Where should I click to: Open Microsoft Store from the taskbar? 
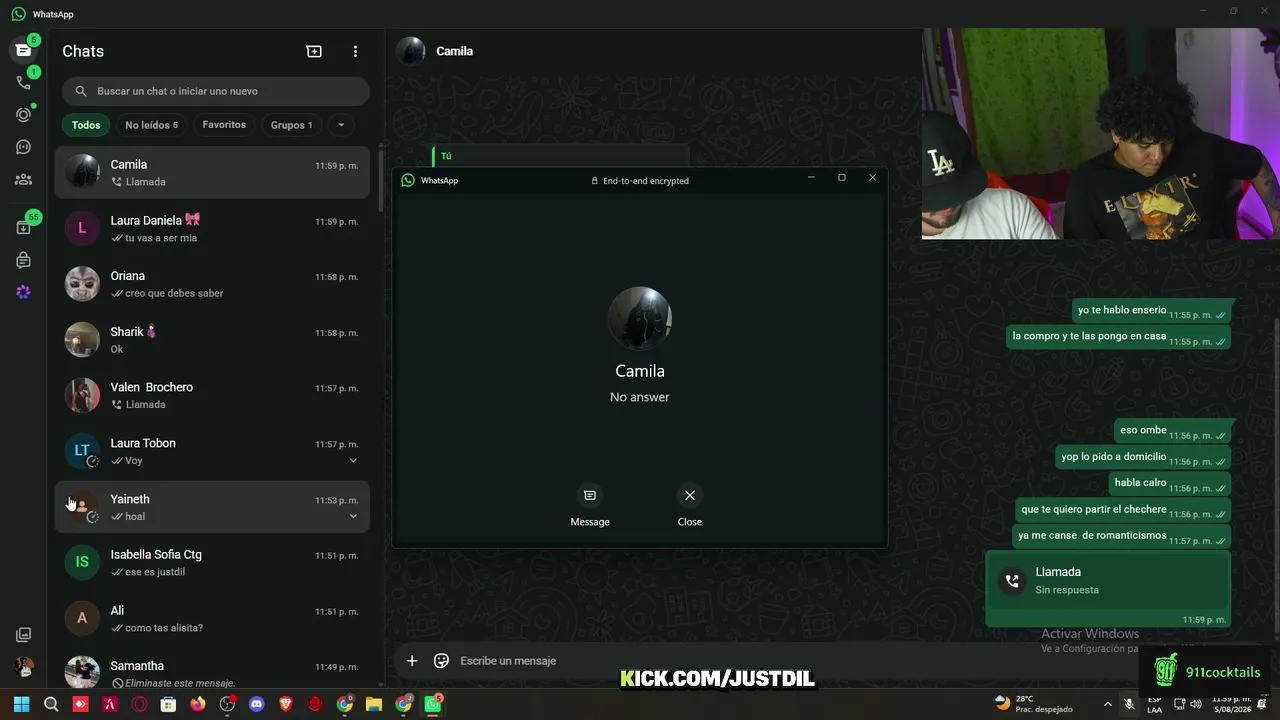pos(168,704)
